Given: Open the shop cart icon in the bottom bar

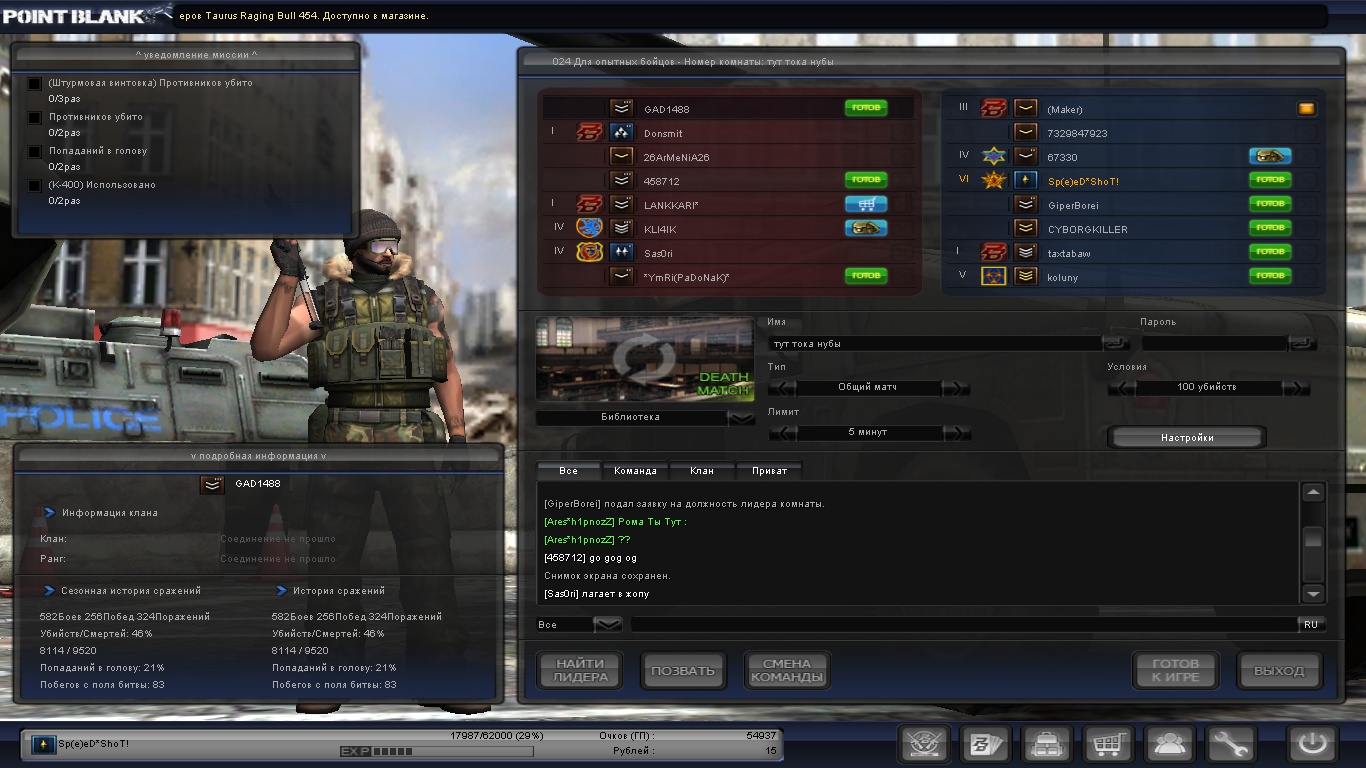Looking at the screenshot, I should click(1109, 745).
